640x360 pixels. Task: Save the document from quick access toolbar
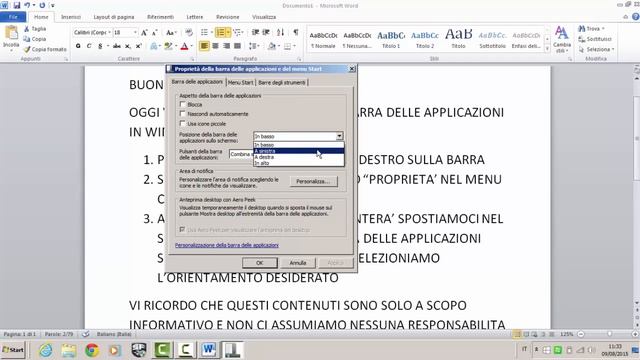tap(17, 5)
